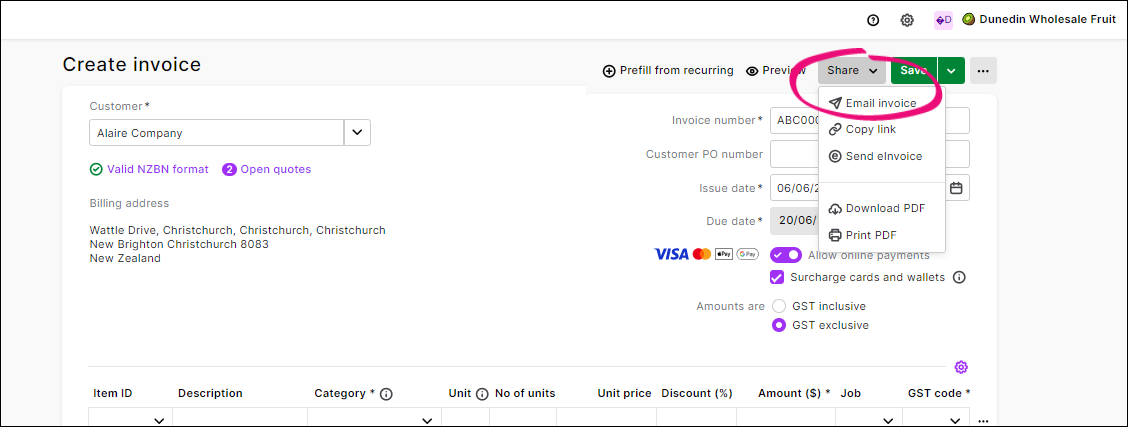The image size is (1128, 427).
Task: Open the 2 Open quotes link
Action: pos(267,170)
